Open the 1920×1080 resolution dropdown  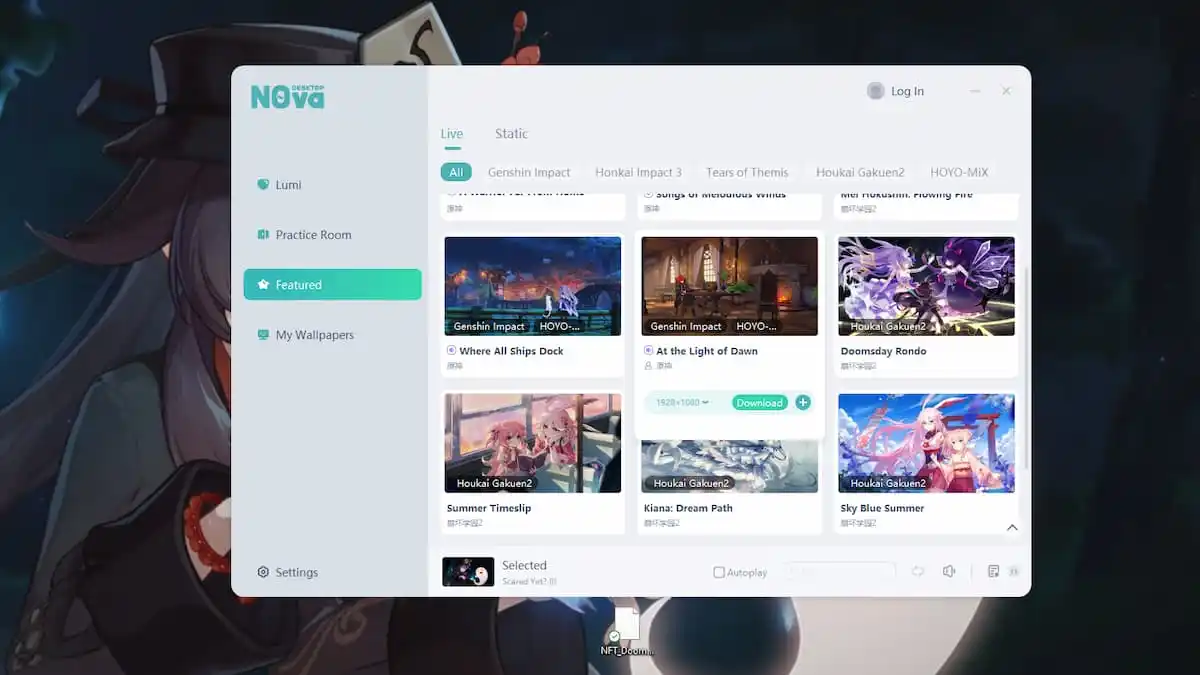click(x=683, y=403)
